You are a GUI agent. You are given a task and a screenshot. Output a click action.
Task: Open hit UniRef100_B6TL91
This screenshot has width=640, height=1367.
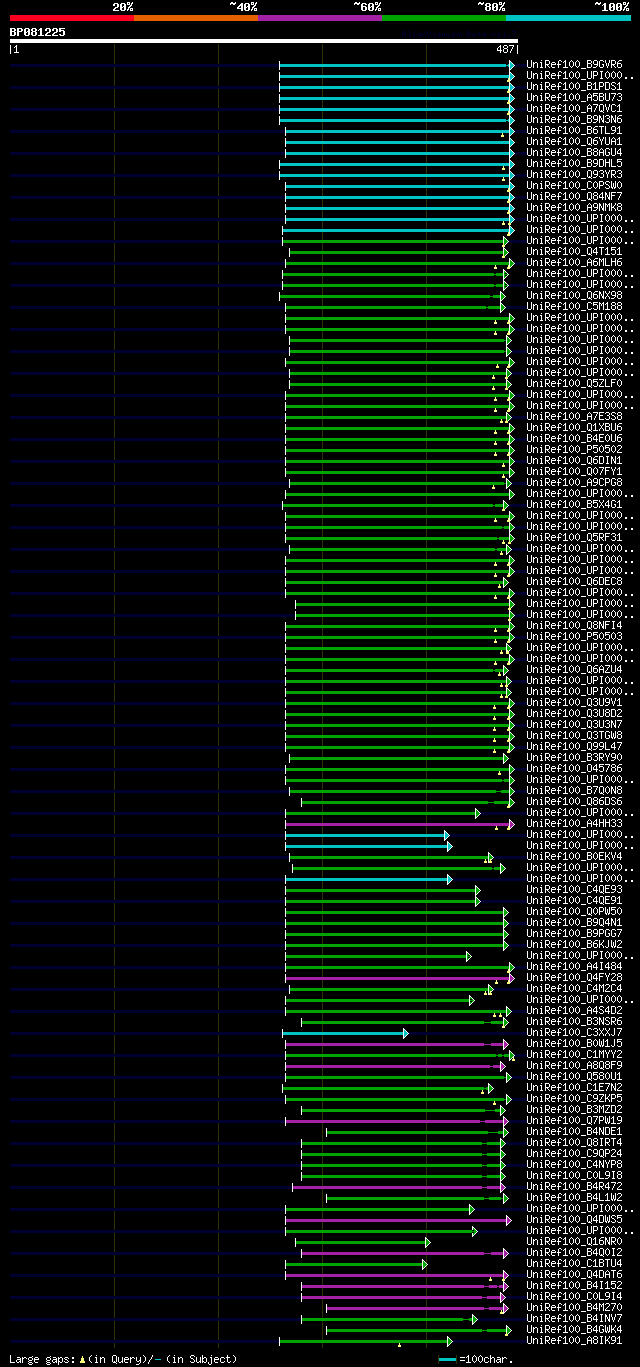(573, 130)
